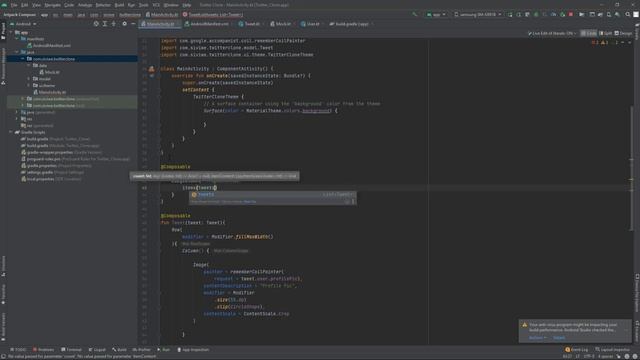This screenshot has height=360, width=640.
Task: Collapse the Gradle Scripts tree node
Action: point(11,132)
